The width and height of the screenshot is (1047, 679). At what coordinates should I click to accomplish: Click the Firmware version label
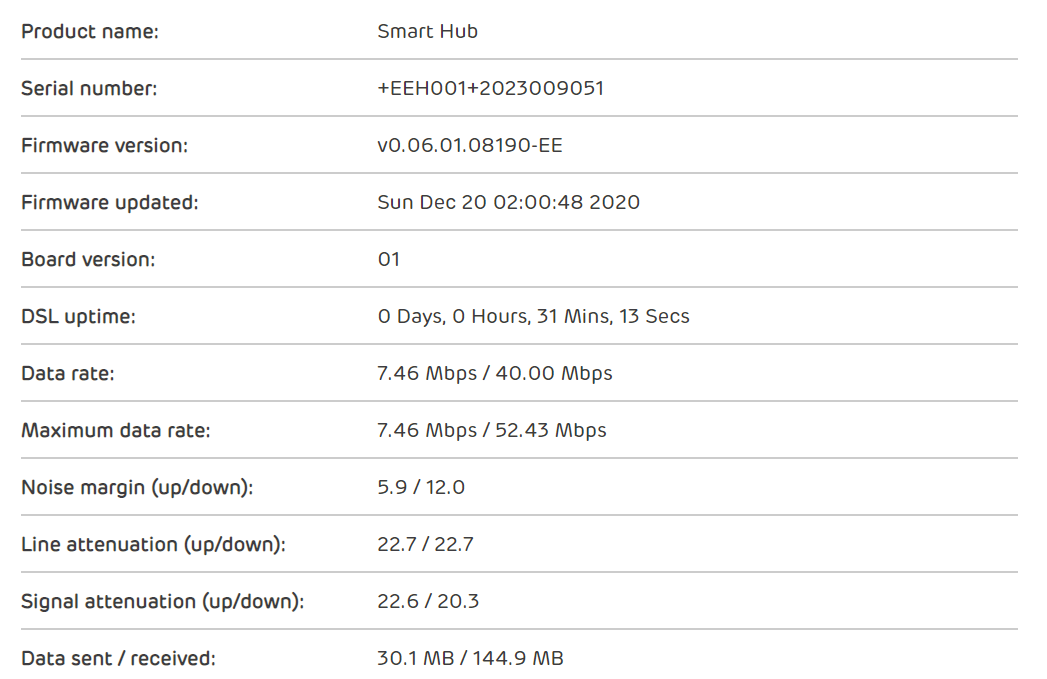104,146
